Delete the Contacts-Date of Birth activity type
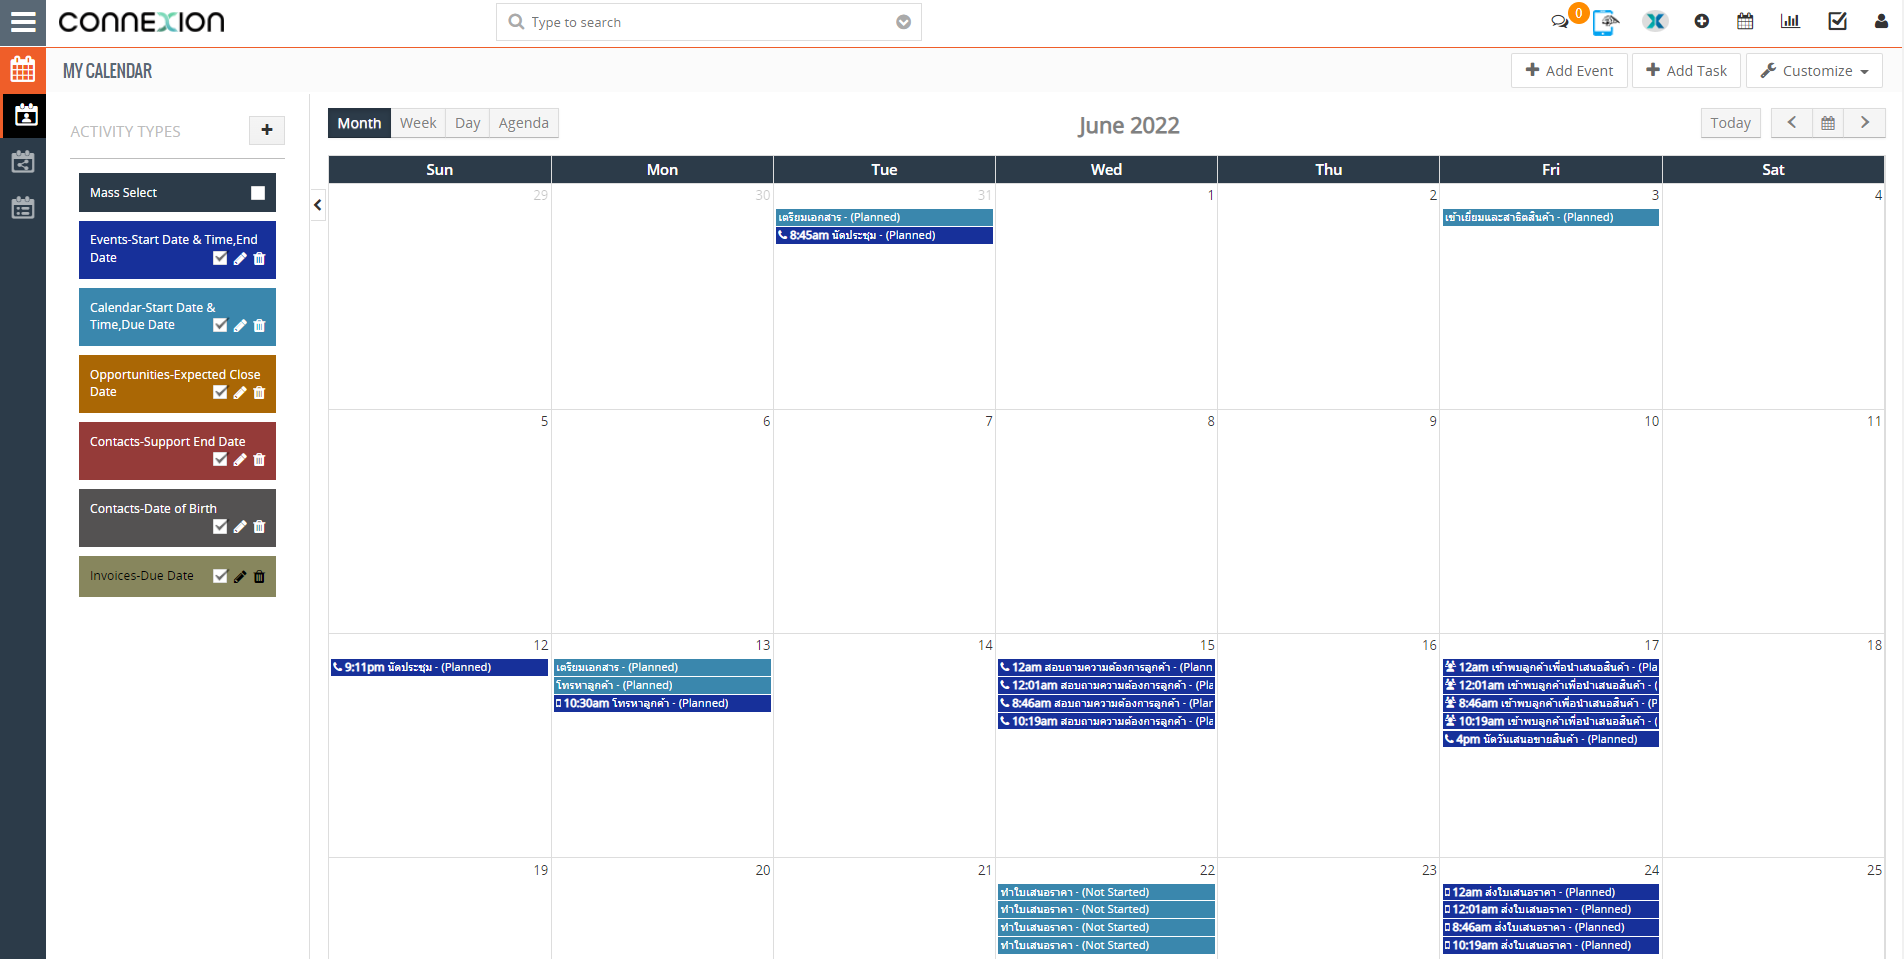1904x959 pixels. (x=260, y=527)
